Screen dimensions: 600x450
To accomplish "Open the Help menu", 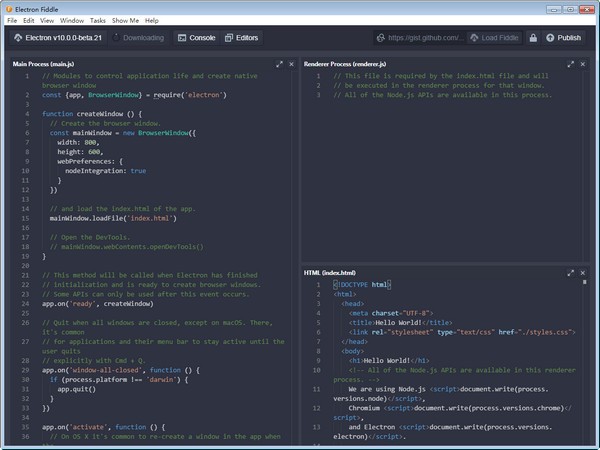I will (x=152, y=20).
